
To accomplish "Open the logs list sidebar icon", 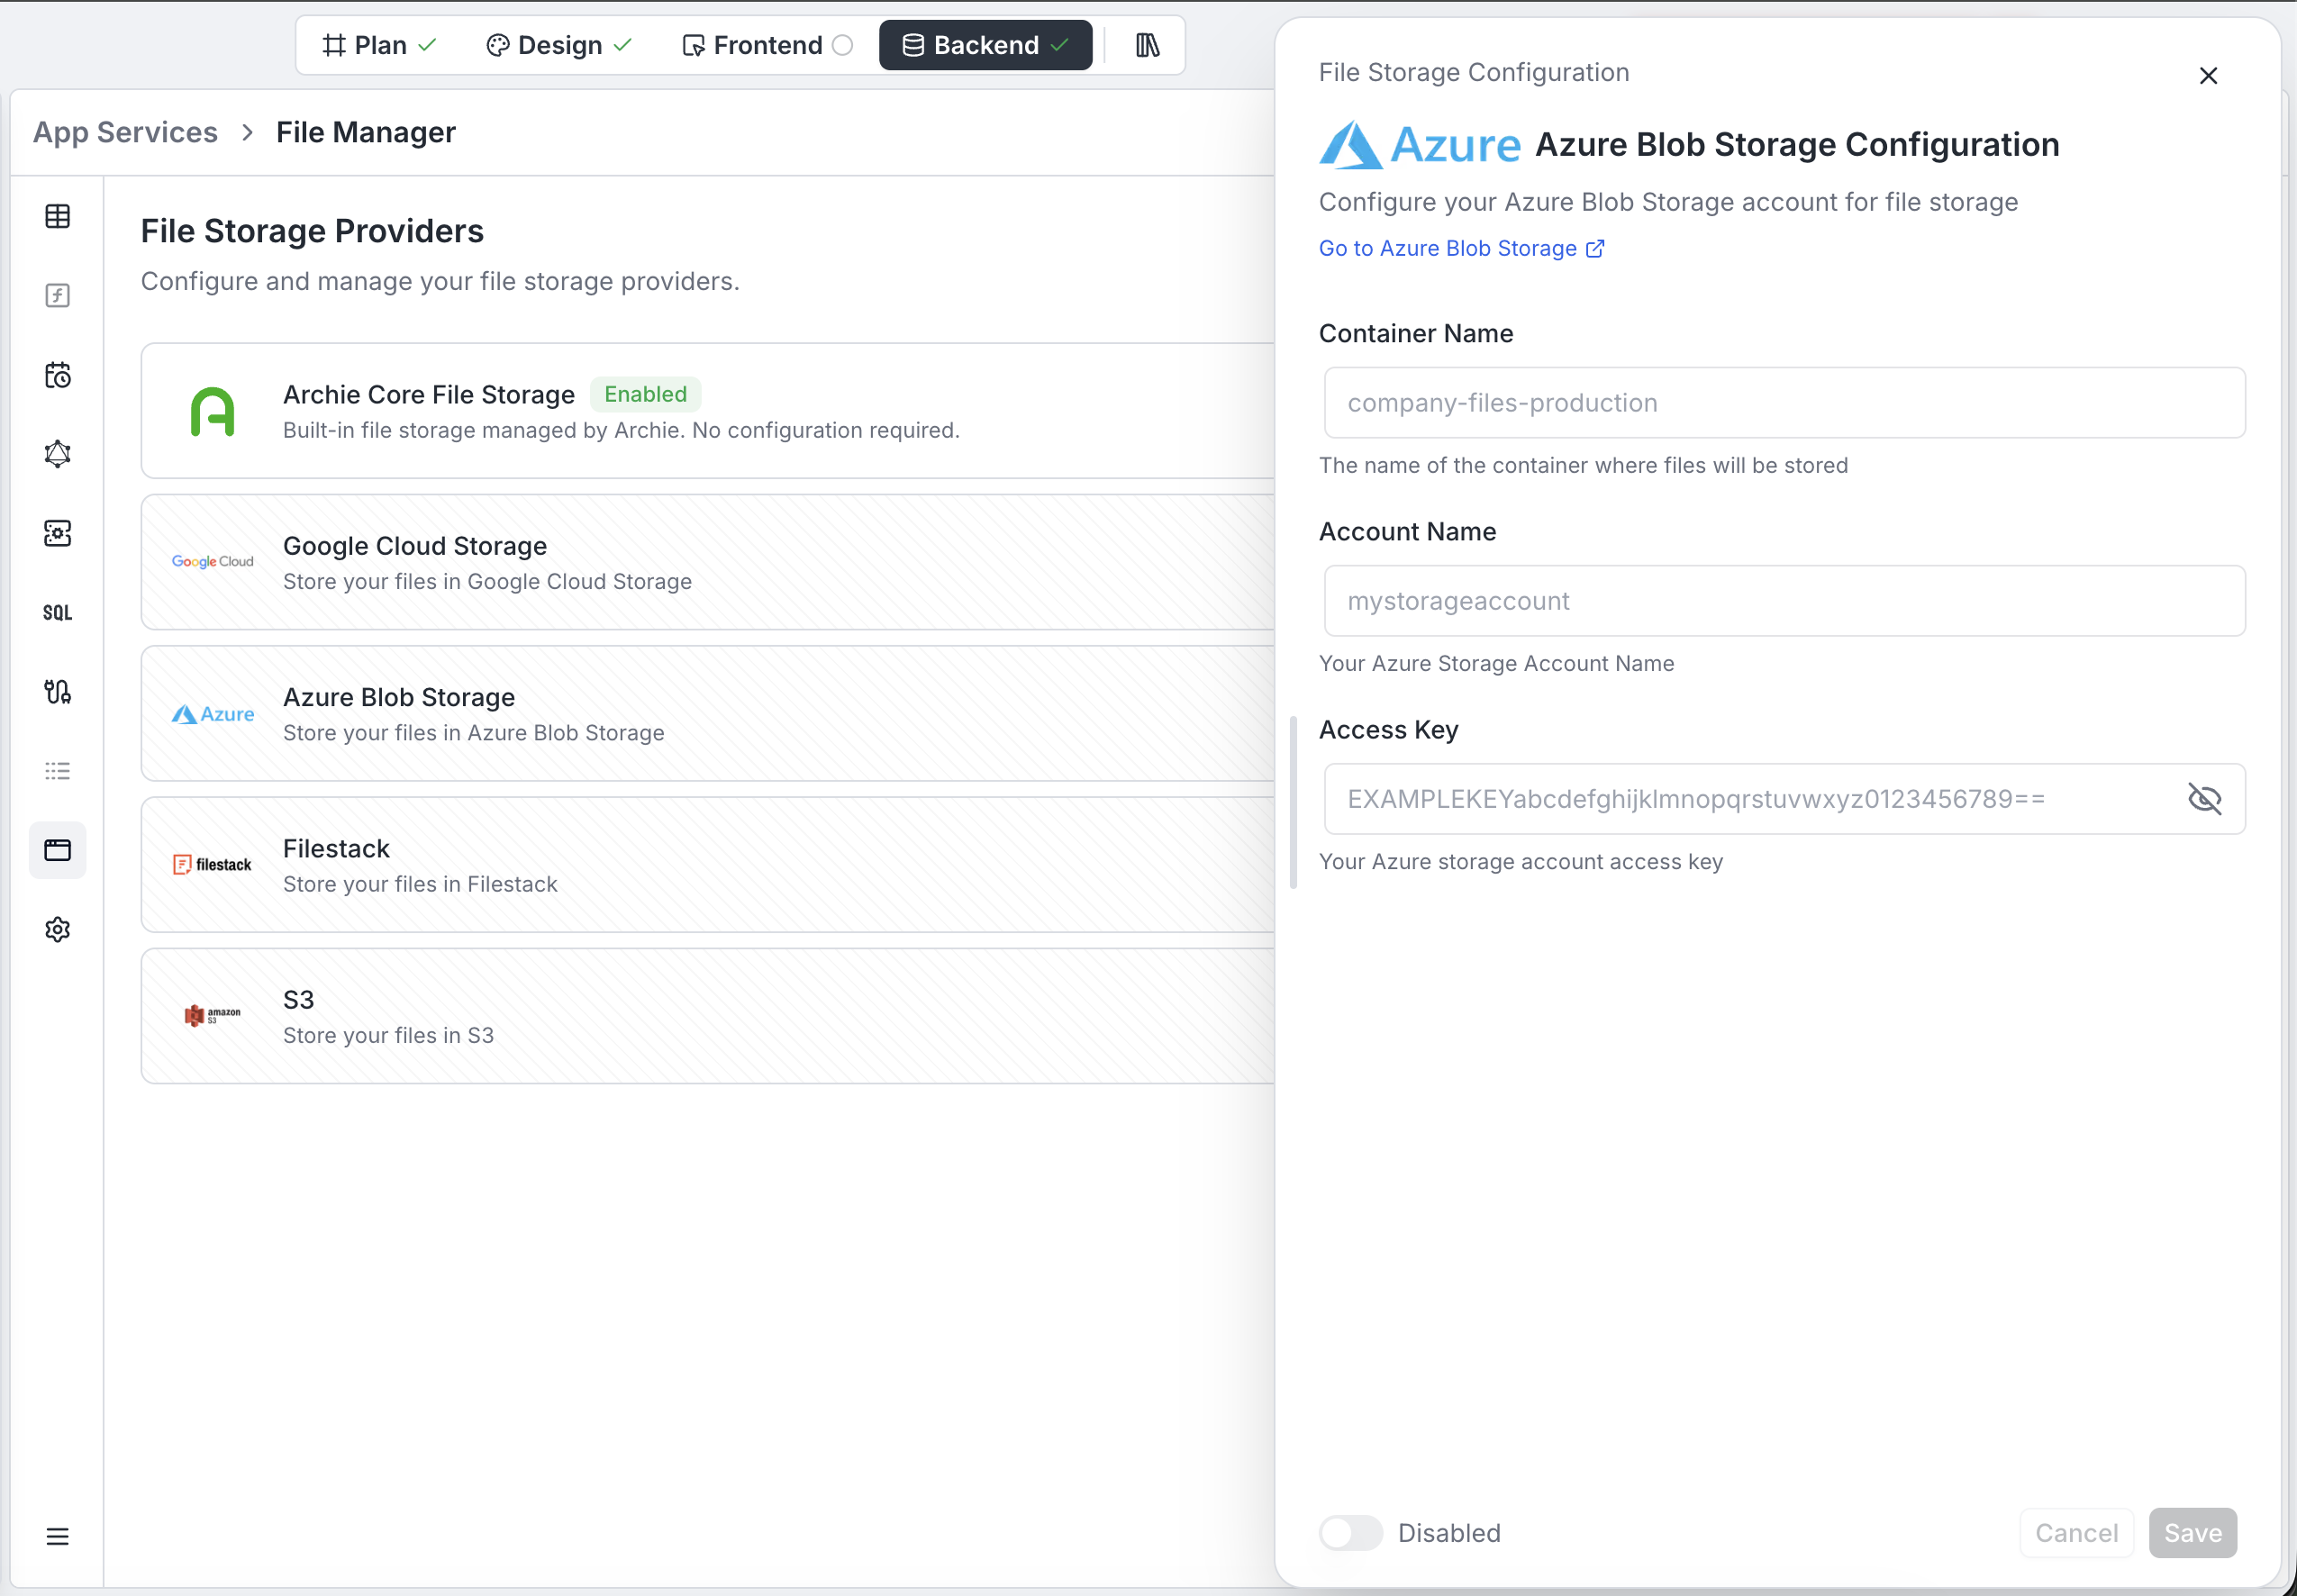I will coord(57,771).
